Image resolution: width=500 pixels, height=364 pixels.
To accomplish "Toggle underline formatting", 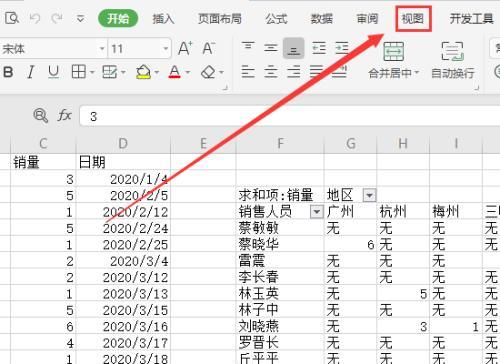I will click(x=53, y=72).
